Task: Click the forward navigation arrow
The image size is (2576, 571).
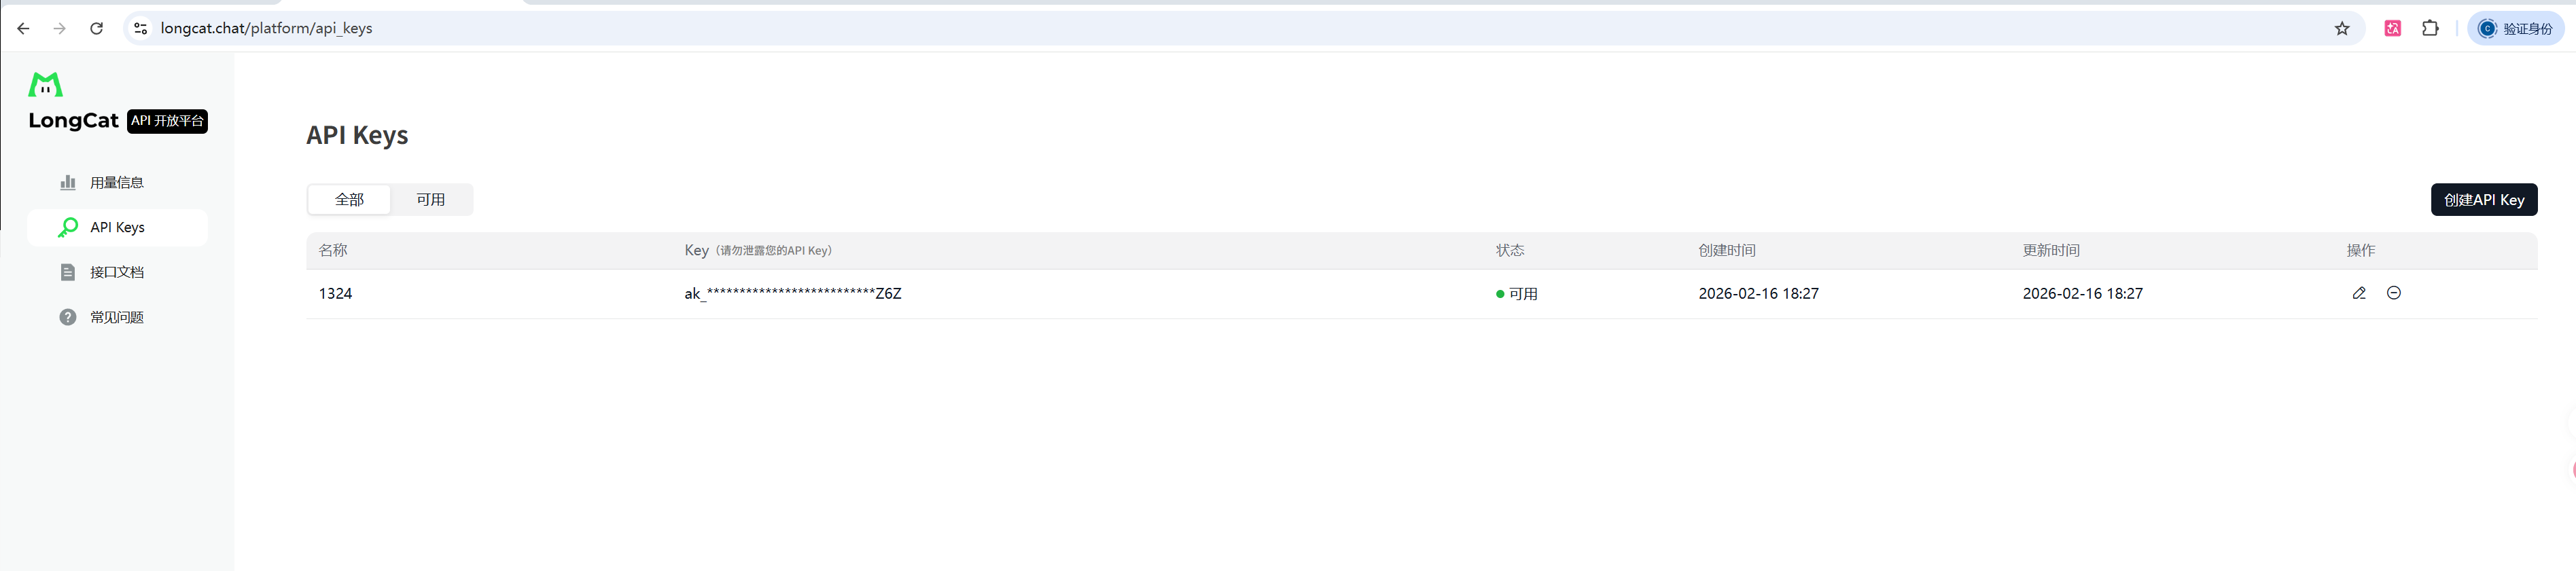Action: tap(60, 29)
